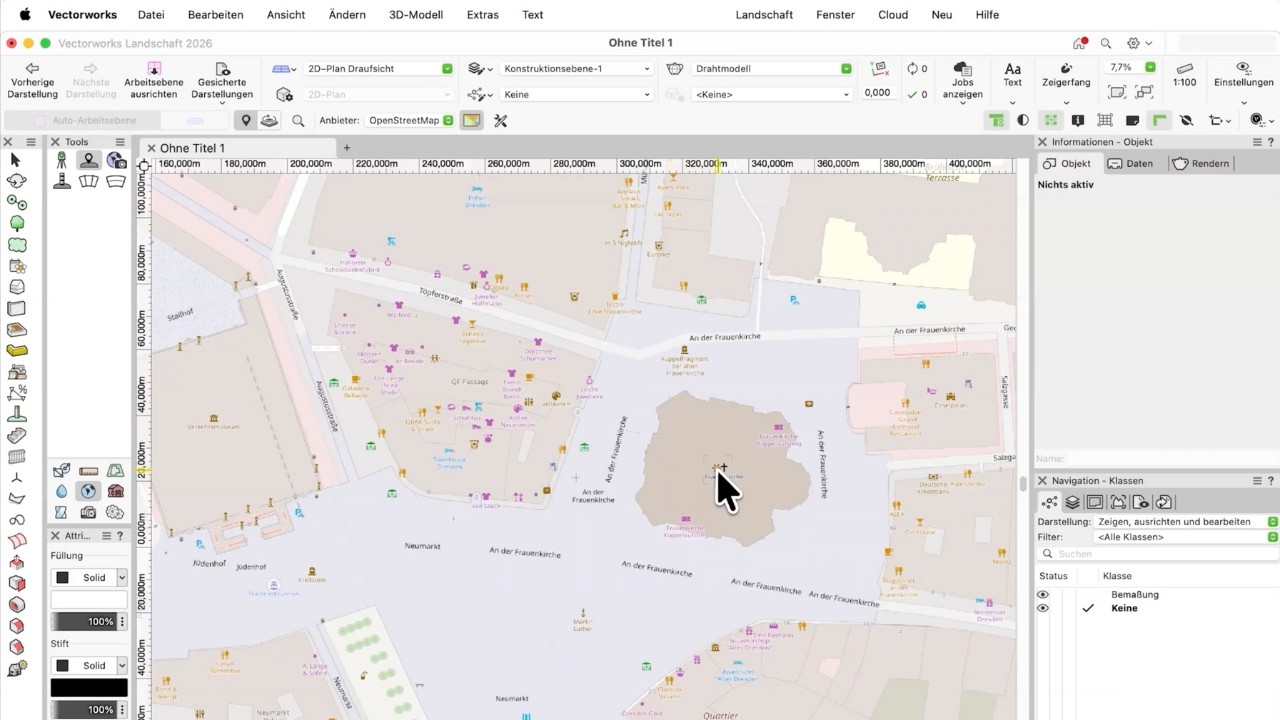Switch to the Rendern tab
The image size is (1280, 720).
1201,163
